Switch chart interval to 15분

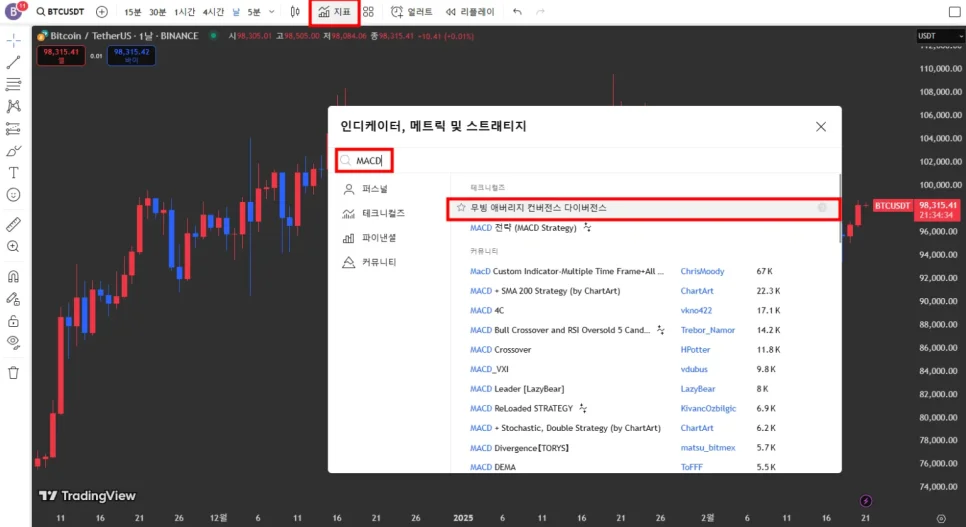point(132,12)
